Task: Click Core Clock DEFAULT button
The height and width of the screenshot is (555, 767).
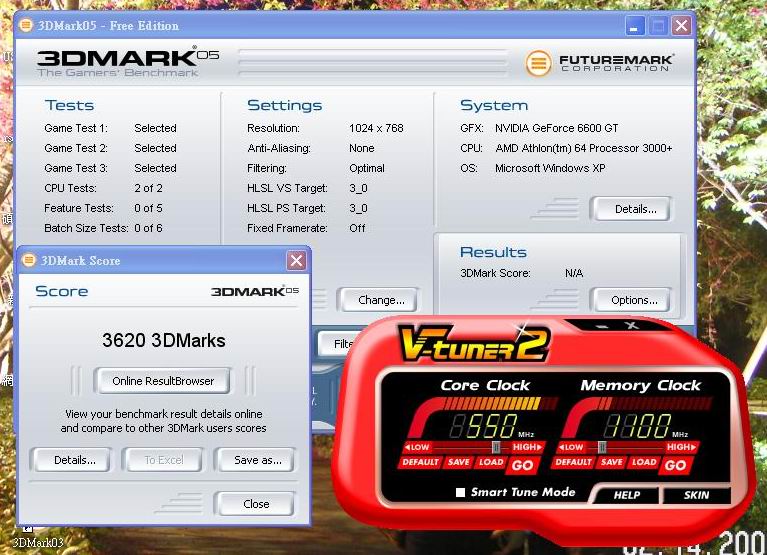Action: pyautogui.click(x=419, y=462)
